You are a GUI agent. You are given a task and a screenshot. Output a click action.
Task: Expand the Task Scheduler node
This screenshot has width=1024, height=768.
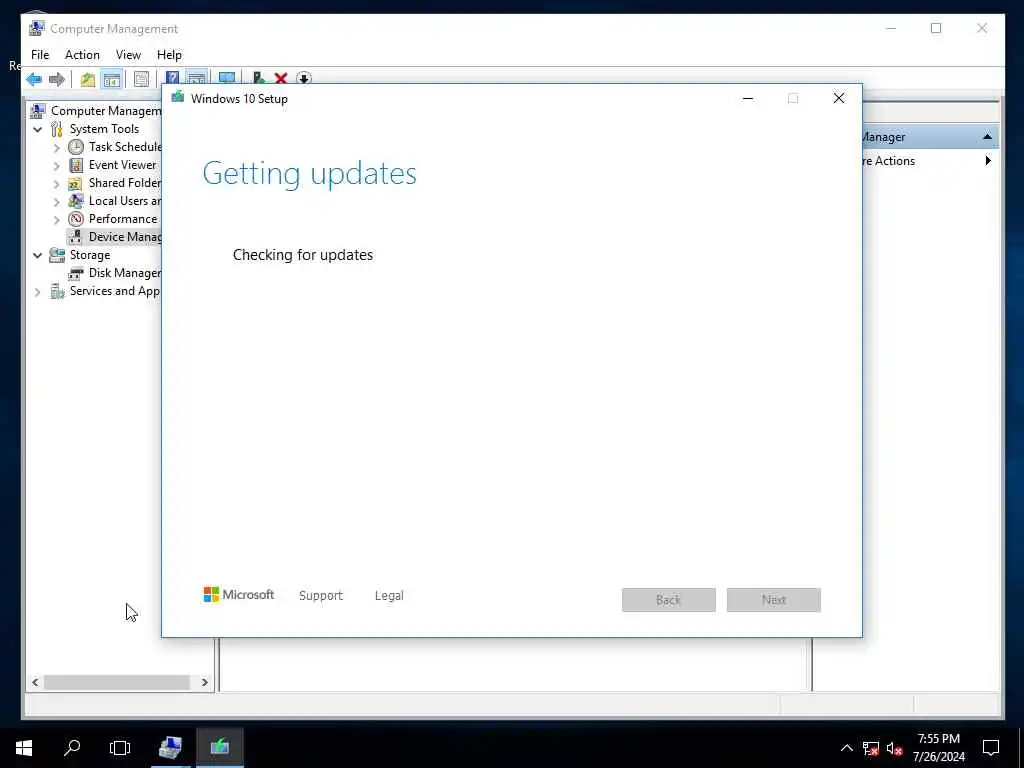(57, 148)
